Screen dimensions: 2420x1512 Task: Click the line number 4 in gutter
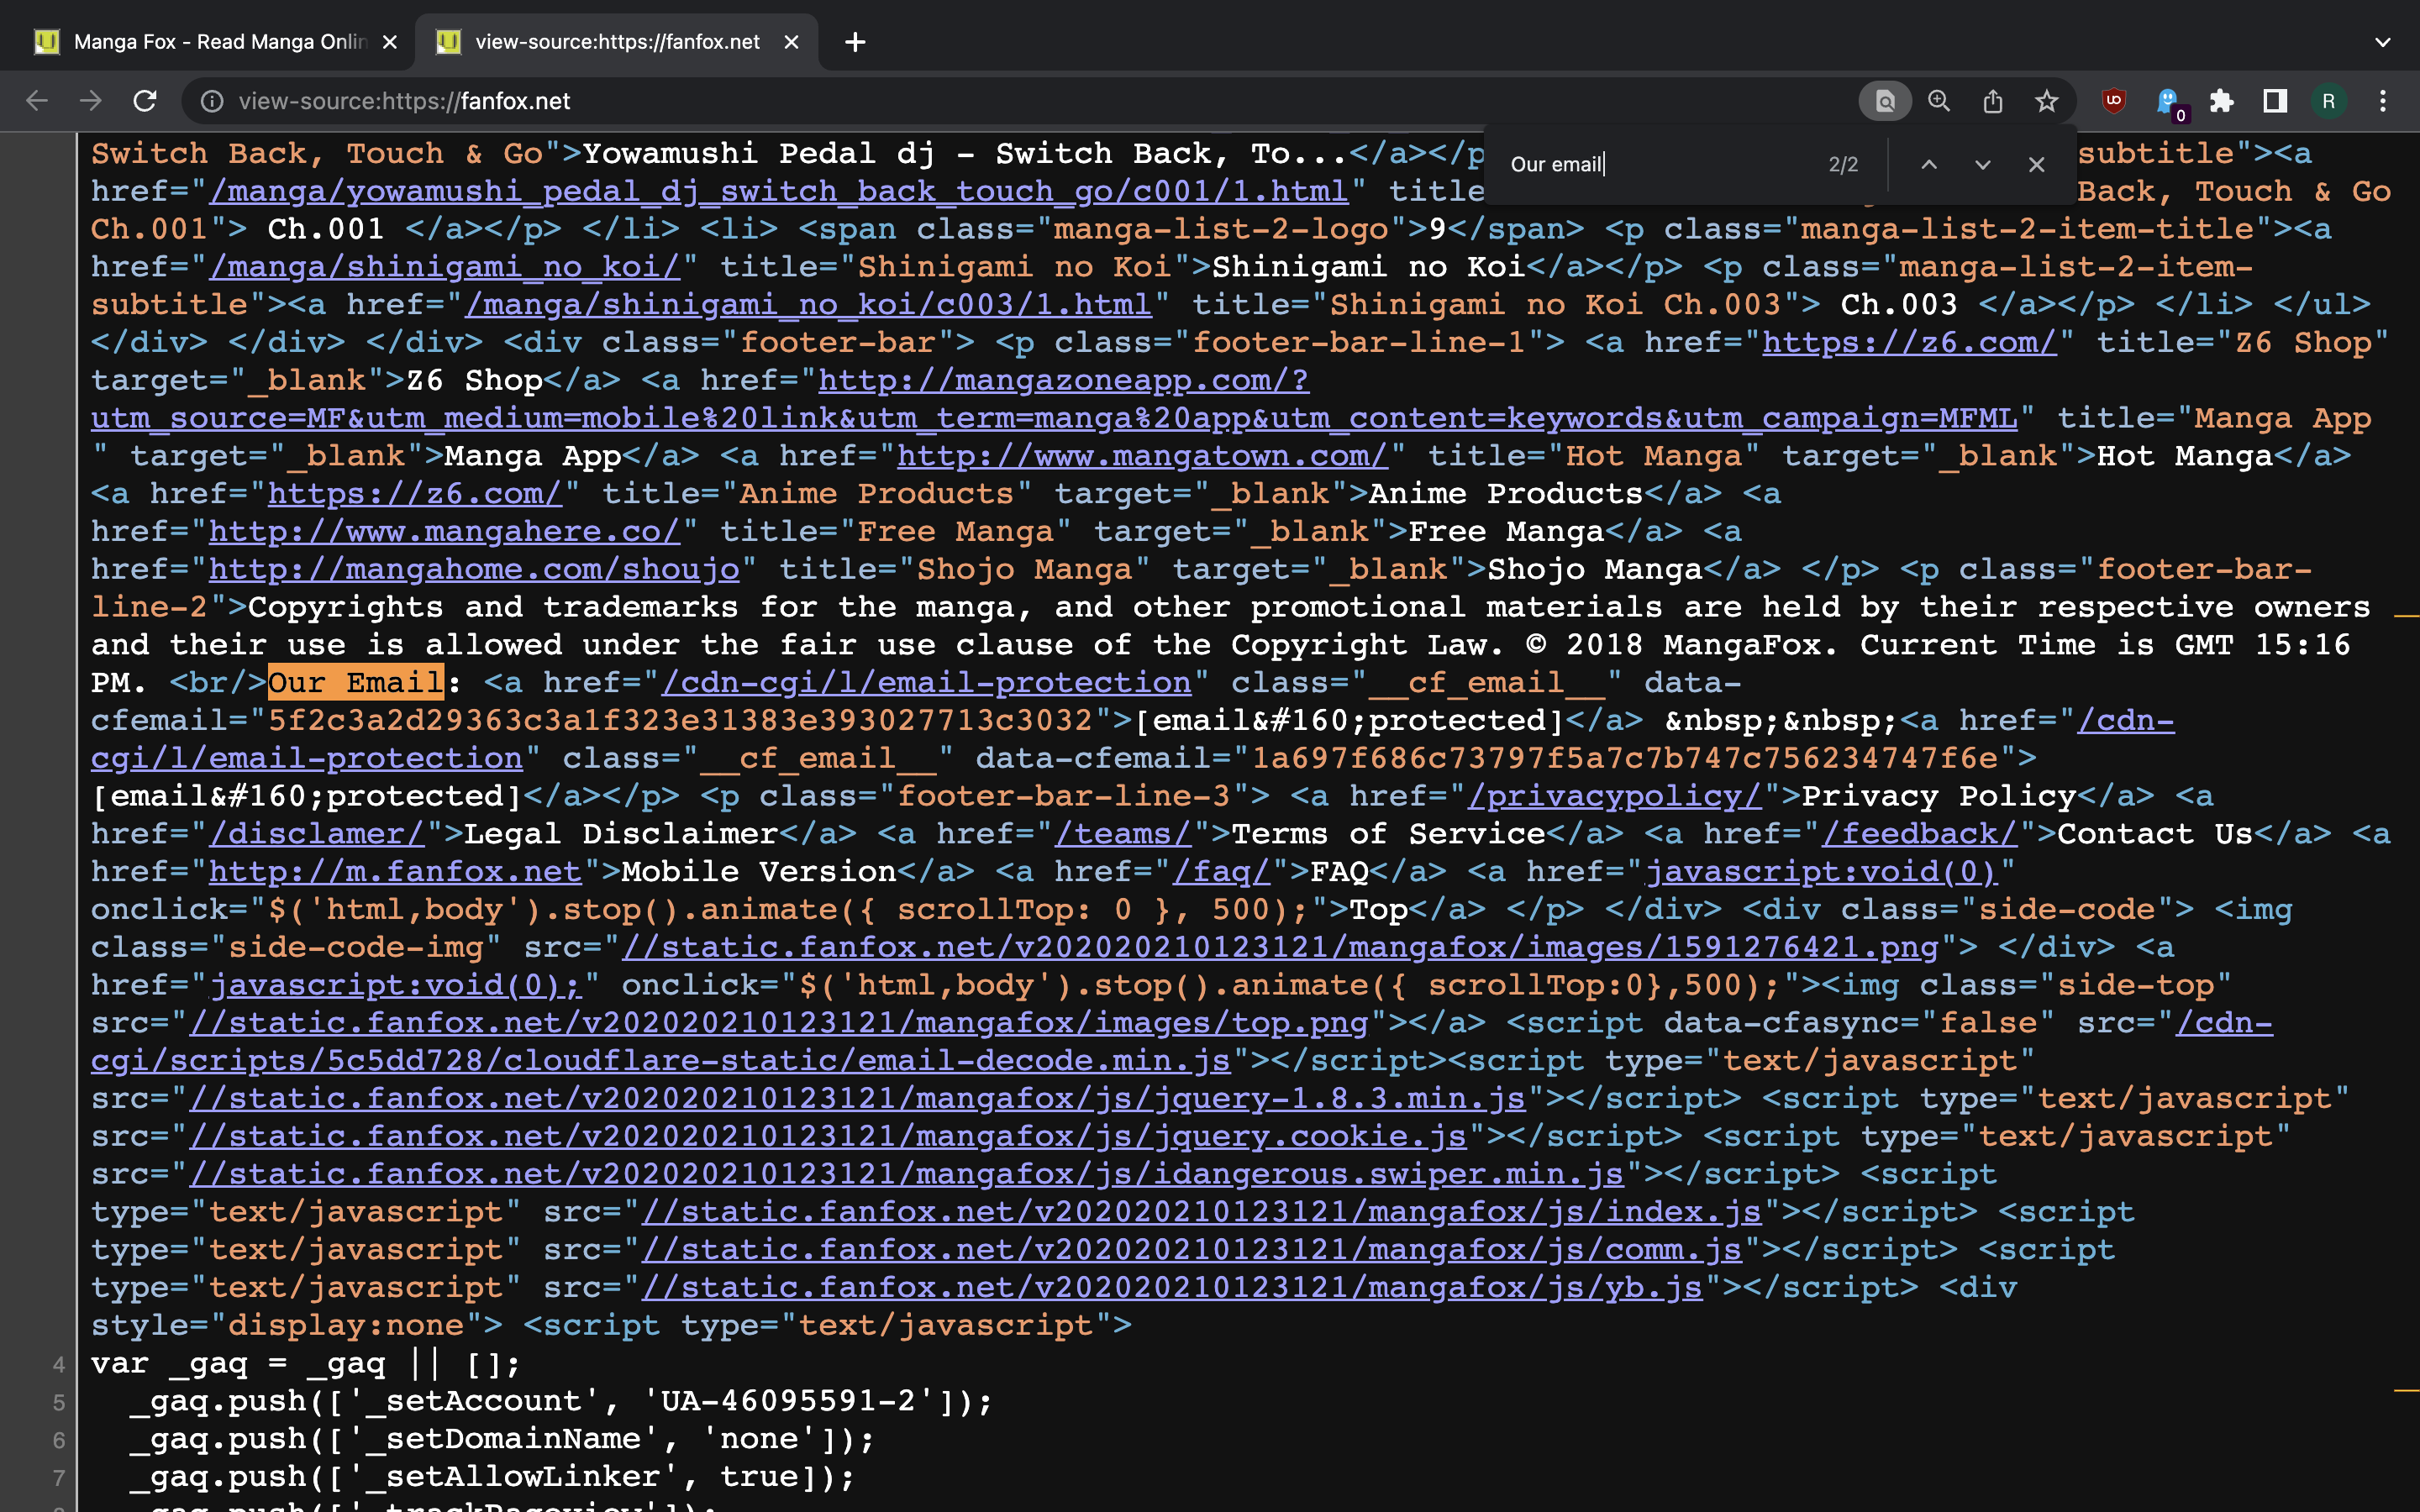[x=59, y=1365]
